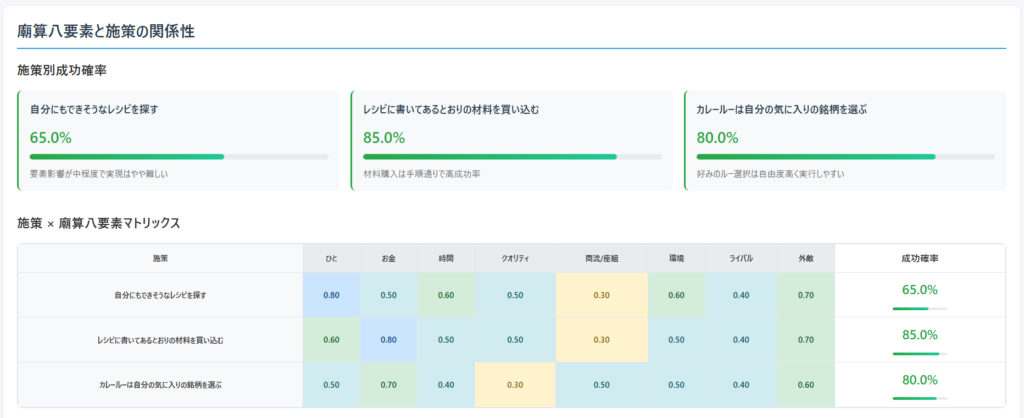Screen dimensions: 1024x418
Task: Select the 成功確率 column header
Action: 919,258
